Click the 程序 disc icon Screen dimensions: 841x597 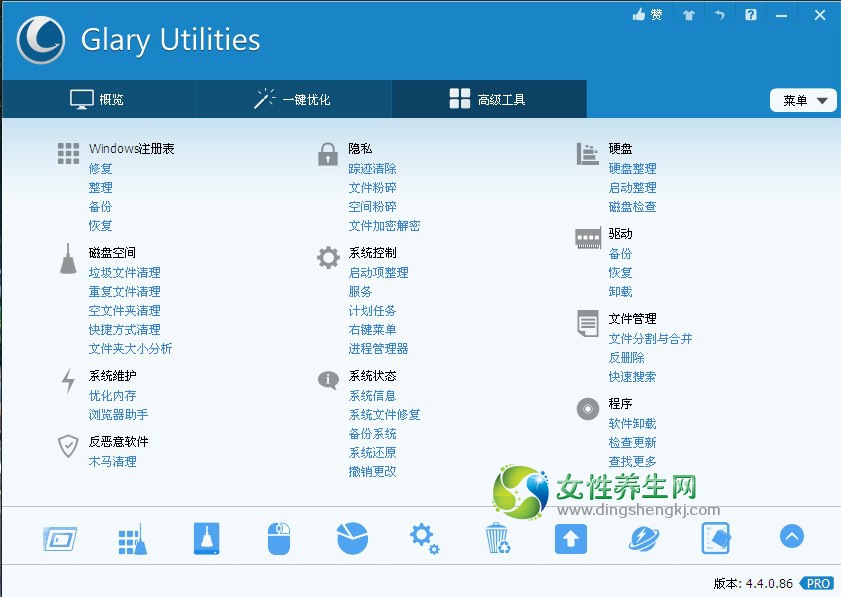(588, 409)
